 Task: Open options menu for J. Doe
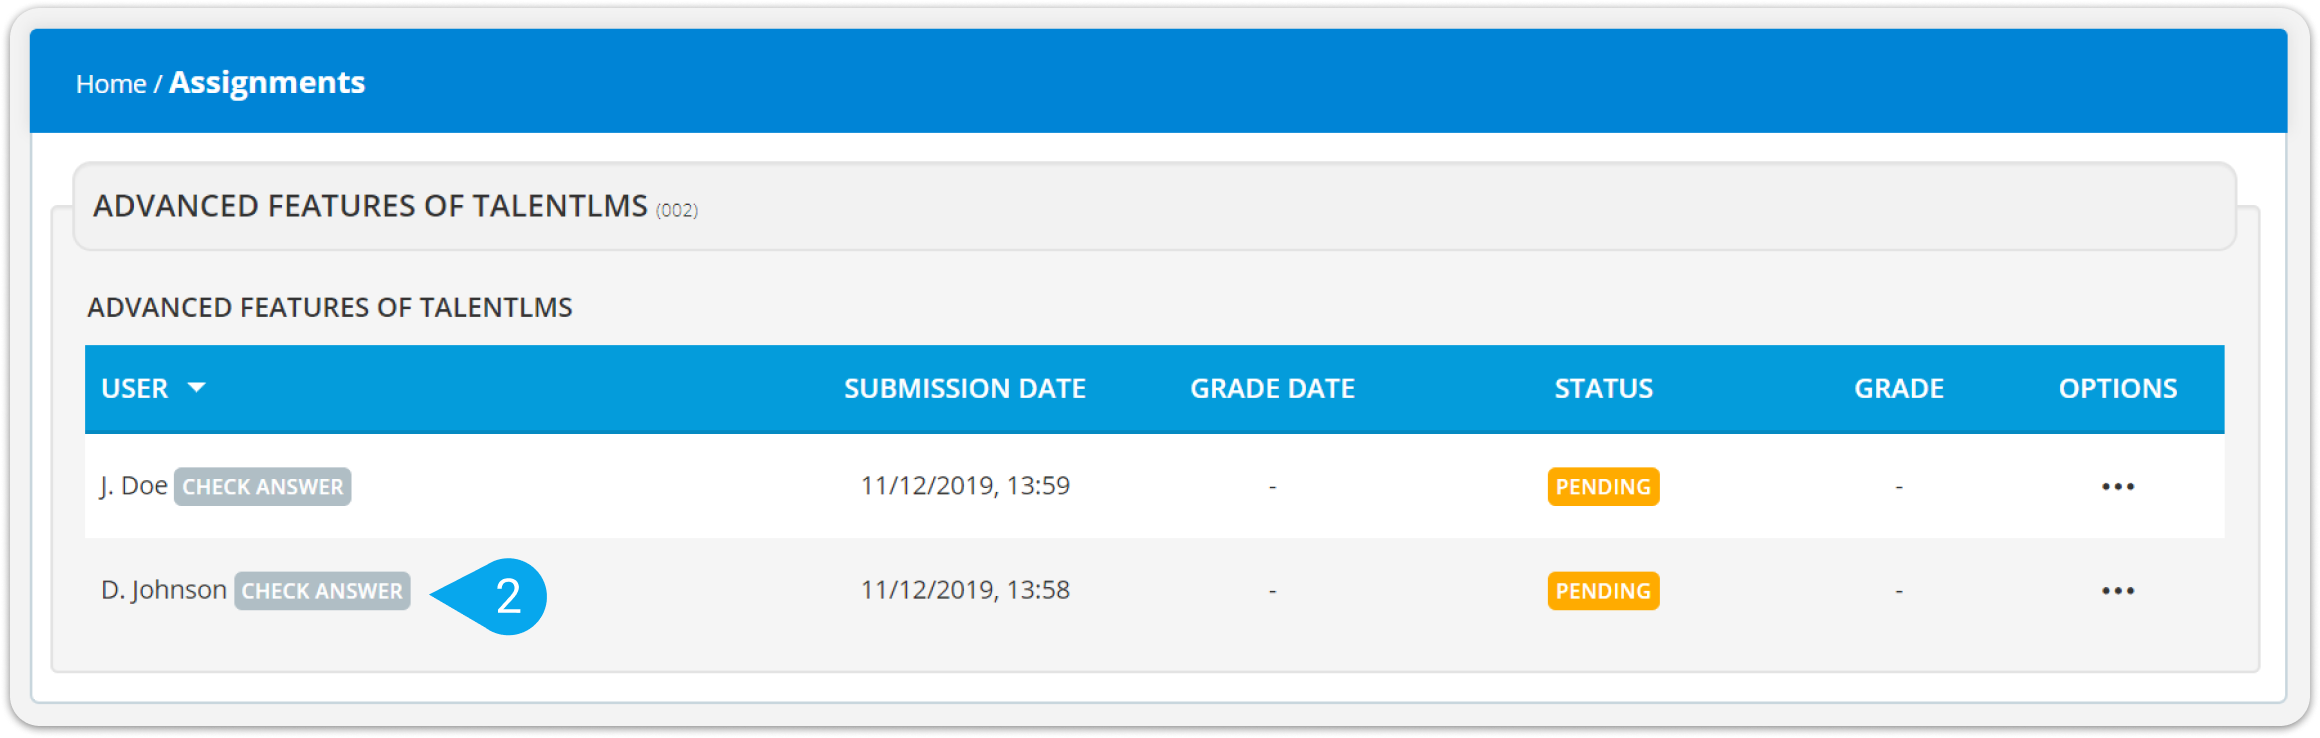click(x=2117, y=487)
